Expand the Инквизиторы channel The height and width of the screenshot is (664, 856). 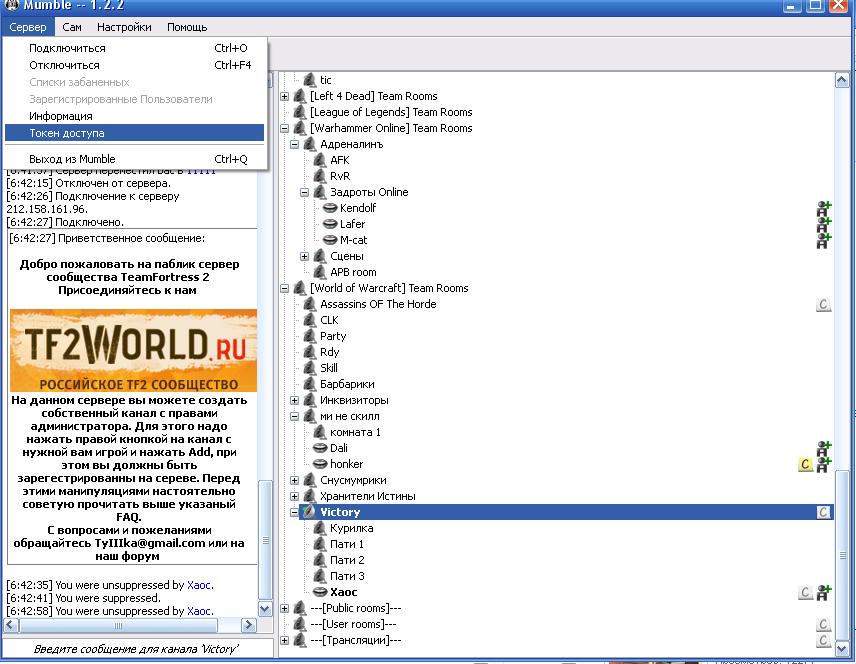295,401
